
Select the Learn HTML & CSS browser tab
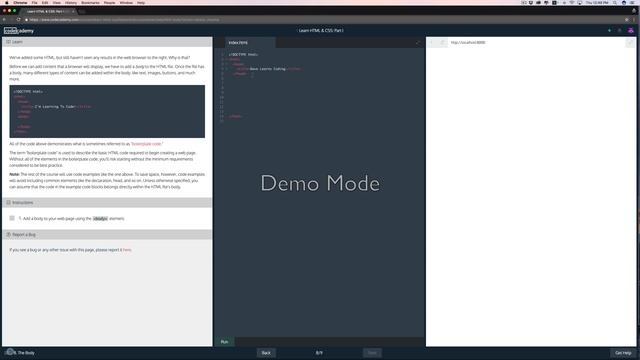pyautogui.click(x=49, y=11)
